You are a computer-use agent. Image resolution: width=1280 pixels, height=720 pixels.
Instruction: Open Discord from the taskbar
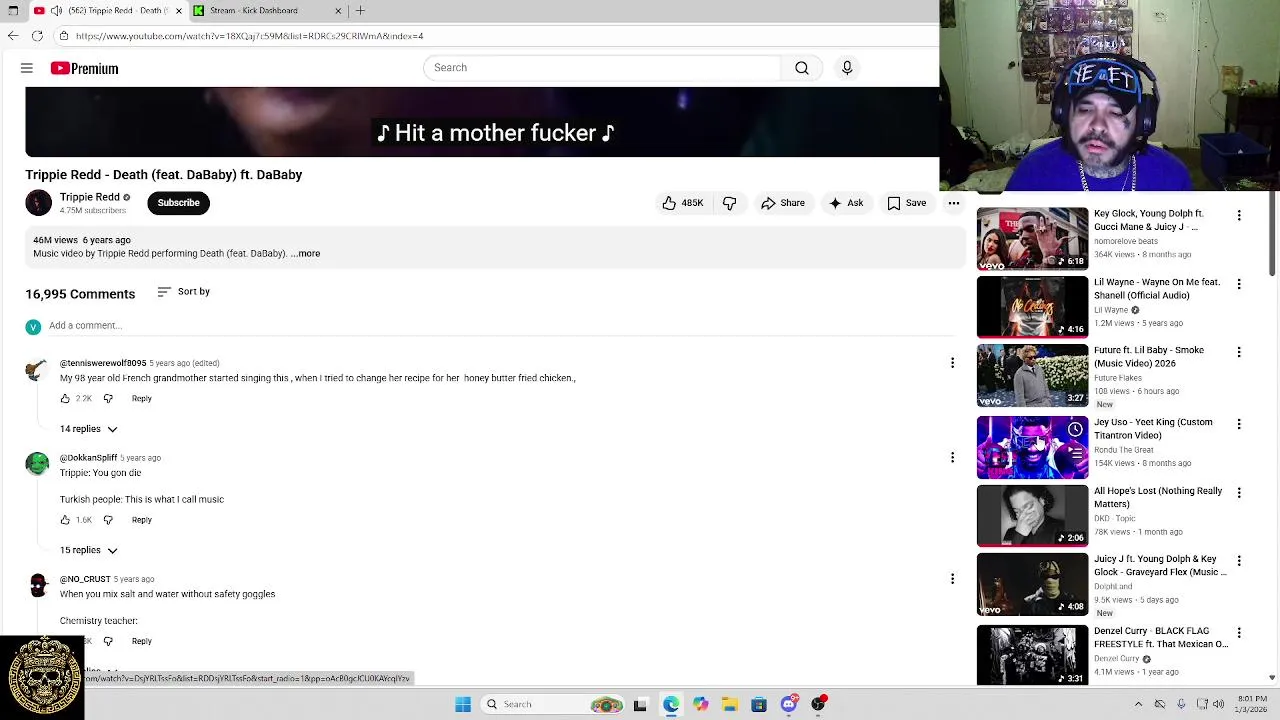point(789,704)
